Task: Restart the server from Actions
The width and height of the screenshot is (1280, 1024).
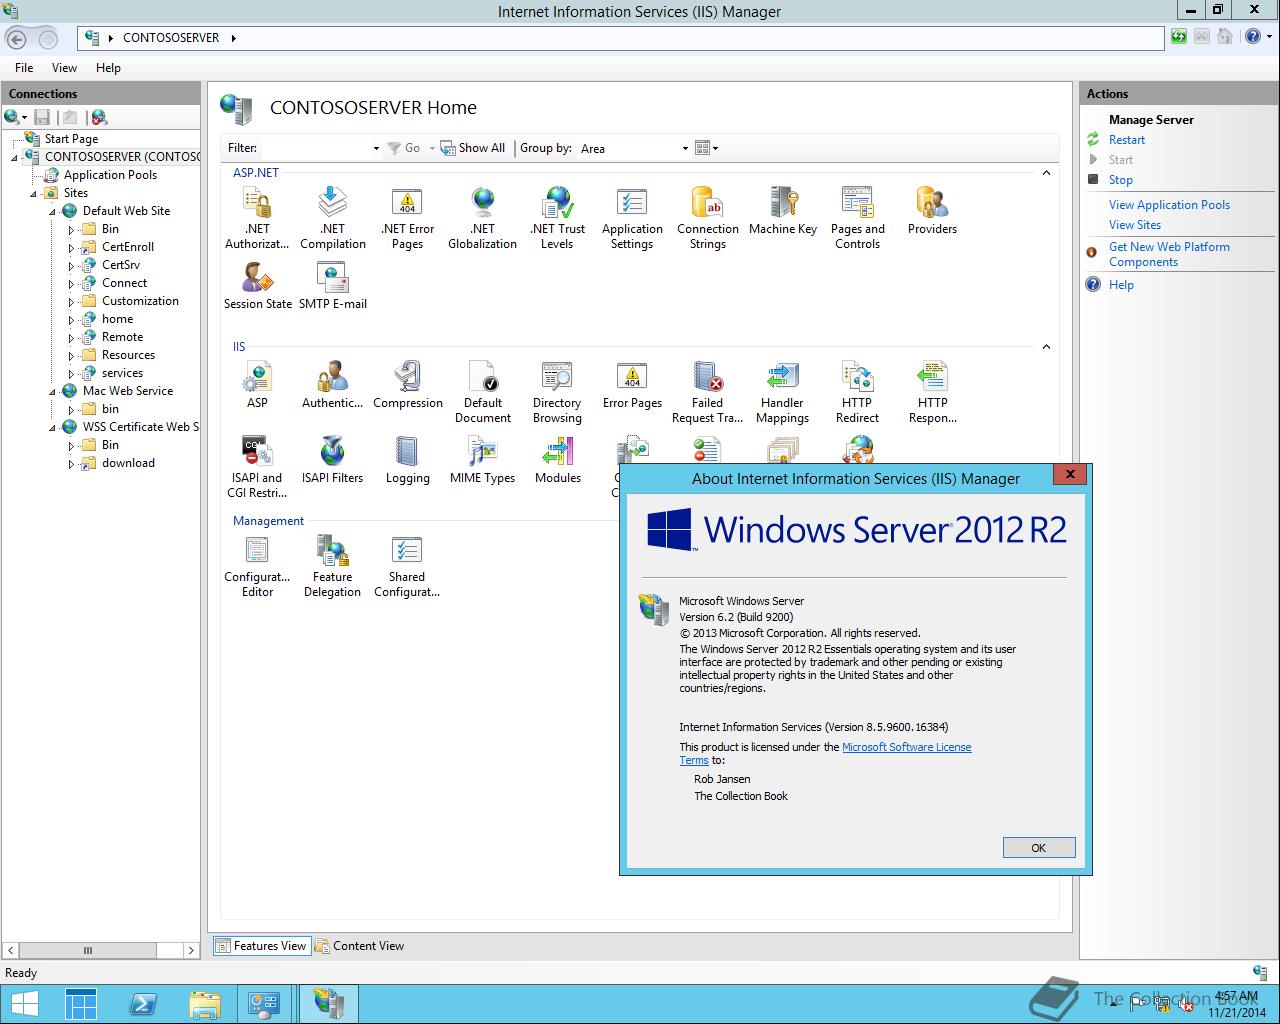Action: tap(1126, 140)
